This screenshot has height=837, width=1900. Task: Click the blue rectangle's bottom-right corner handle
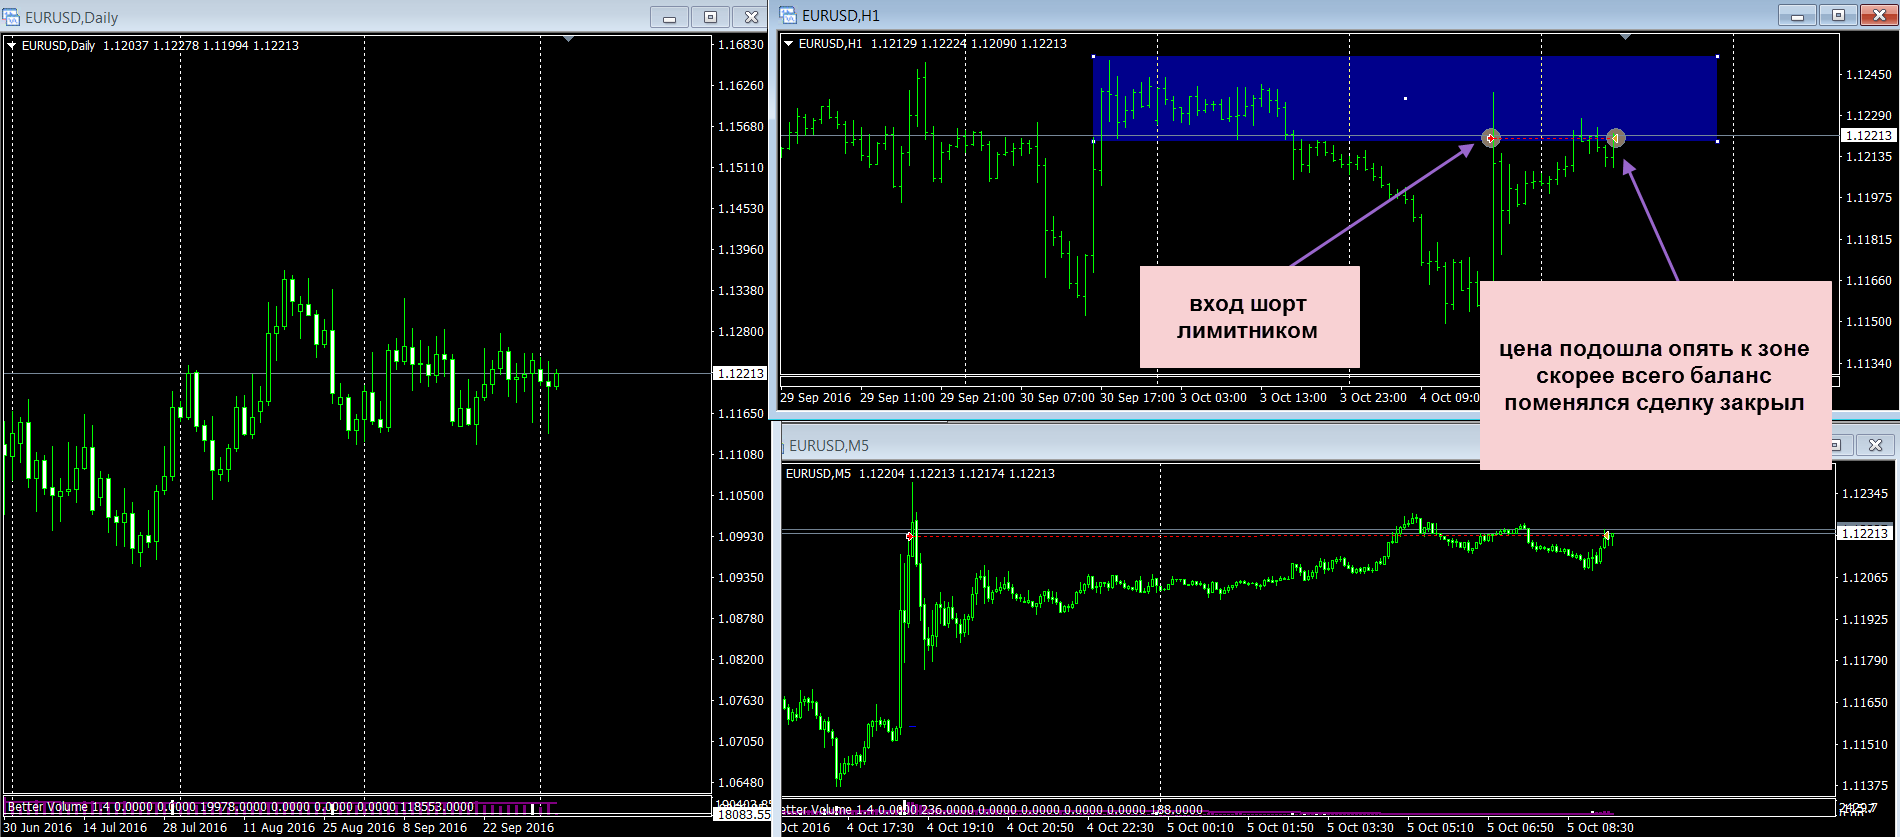(x=1718, y=141)
